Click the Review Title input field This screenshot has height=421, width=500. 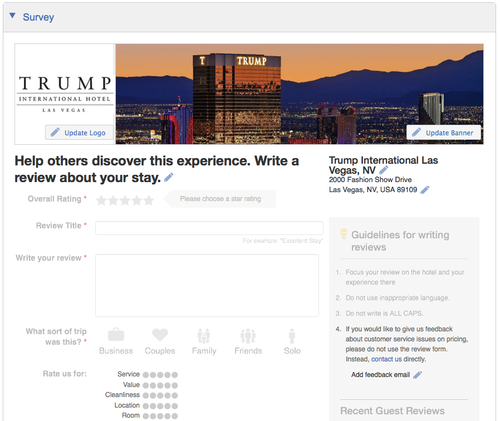point(209,228)
